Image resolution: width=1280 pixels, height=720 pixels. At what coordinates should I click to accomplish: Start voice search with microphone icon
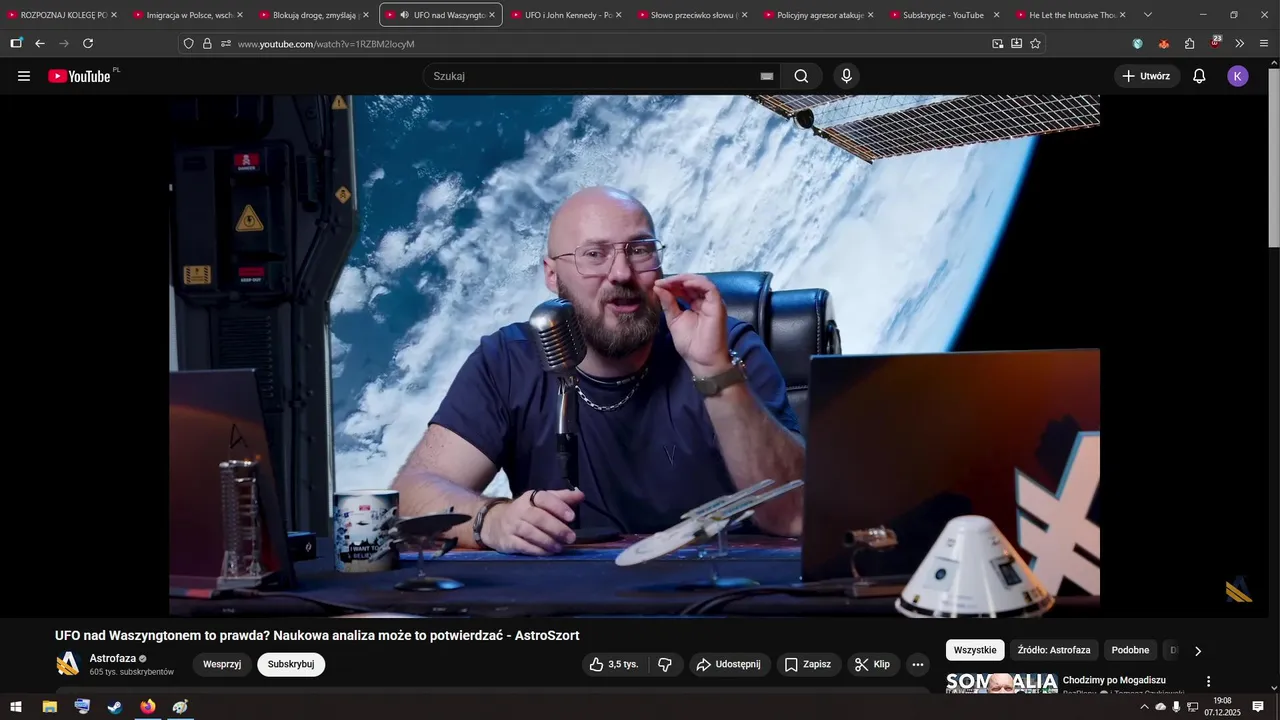[x=847, y=76]
